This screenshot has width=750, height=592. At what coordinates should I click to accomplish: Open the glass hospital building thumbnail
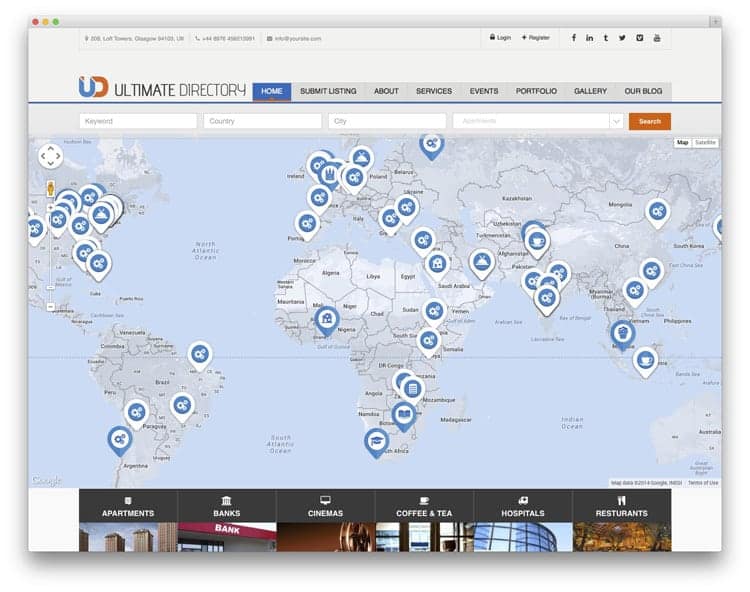tap(523, 537)
